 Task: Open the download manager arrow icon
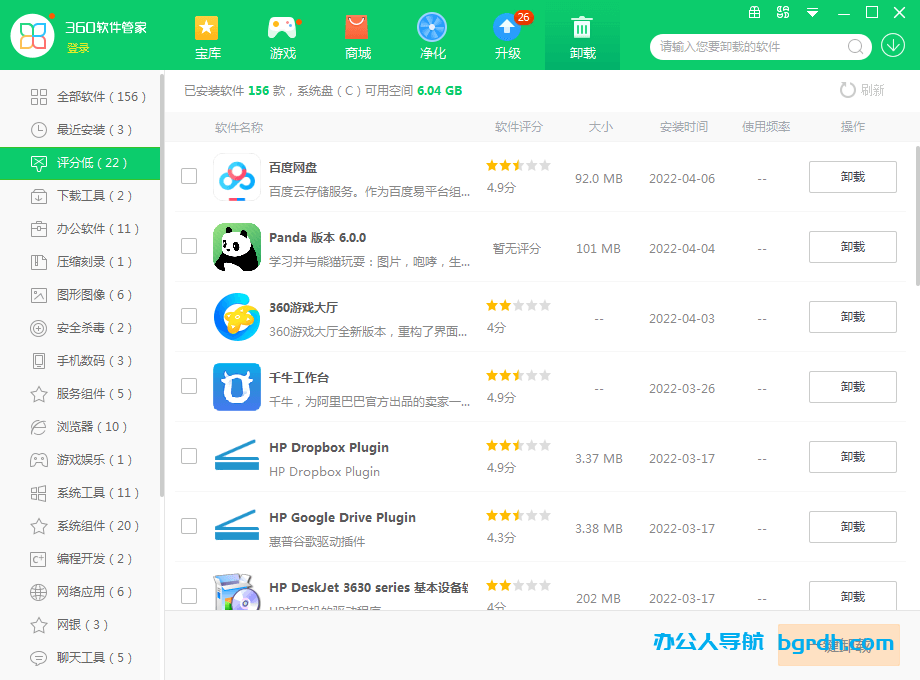point(893,45)
